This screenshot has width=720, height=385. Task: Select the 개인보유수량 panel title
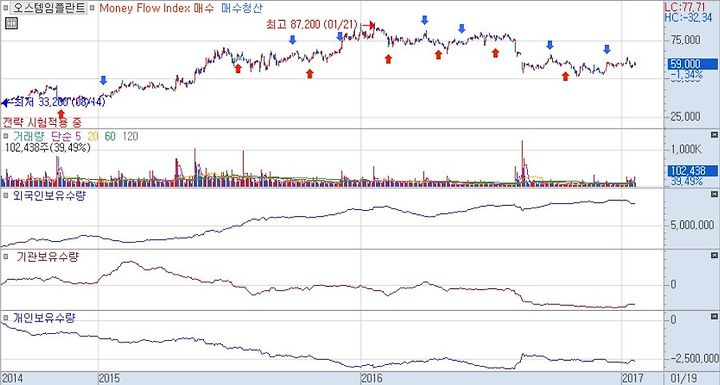coord(44,317)
